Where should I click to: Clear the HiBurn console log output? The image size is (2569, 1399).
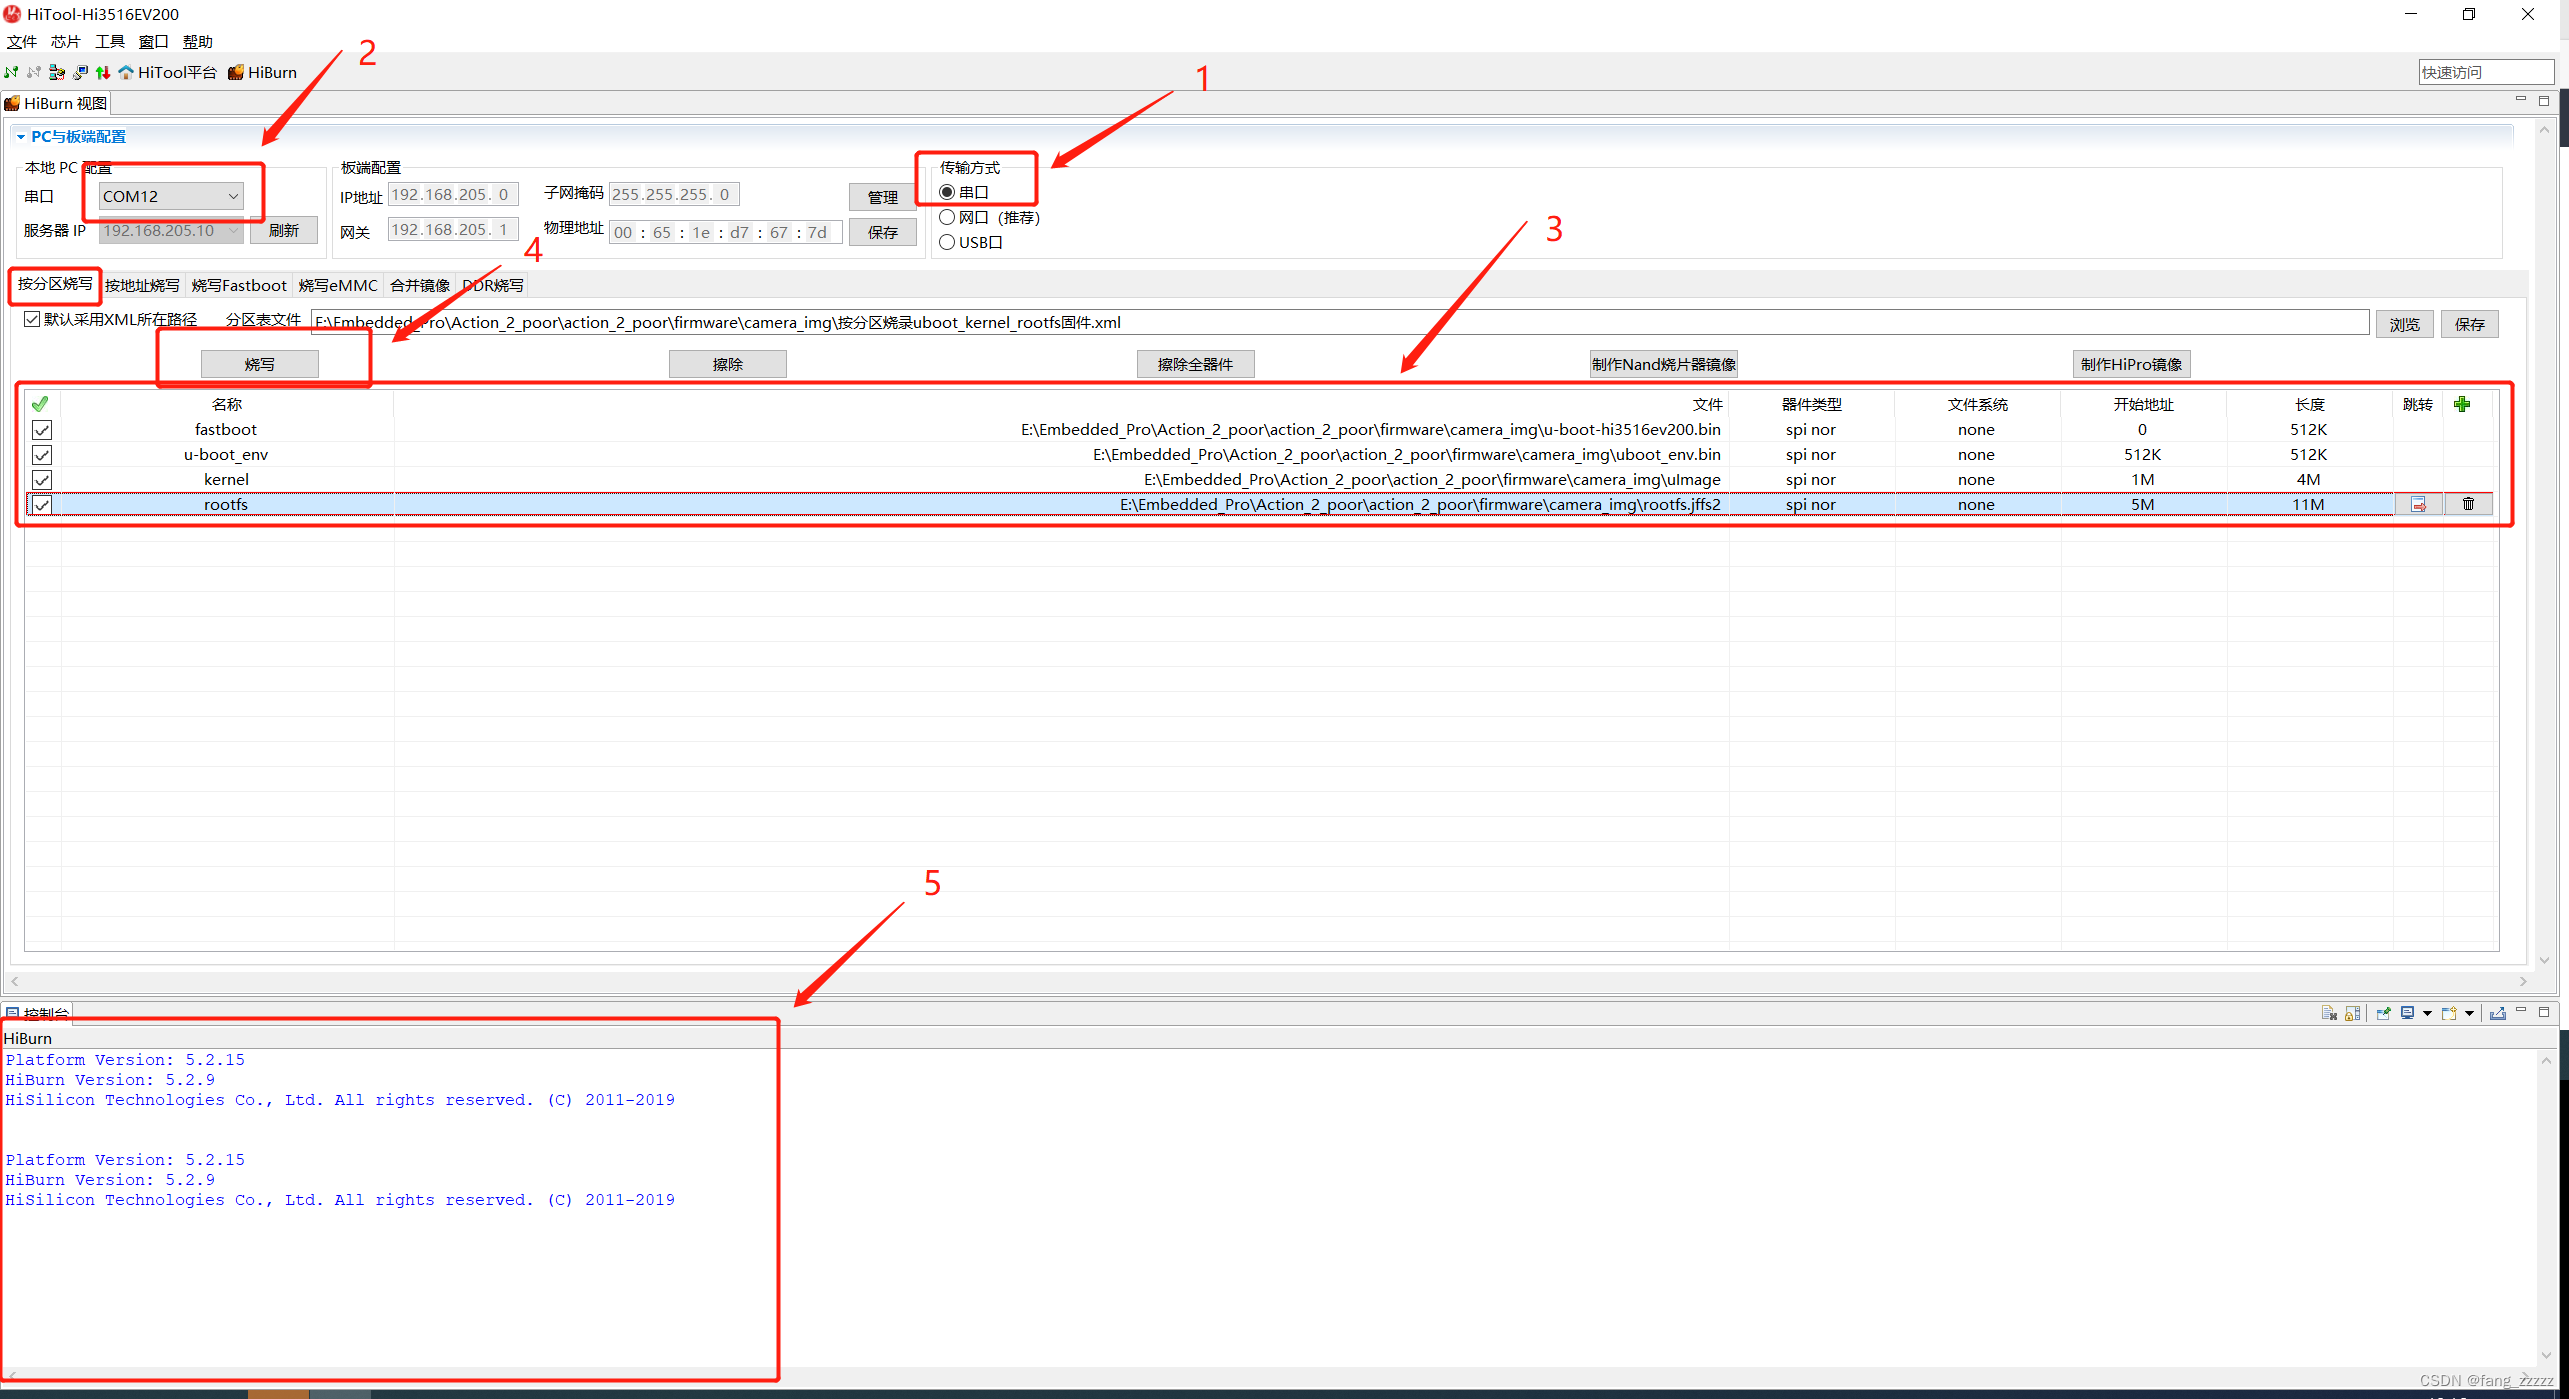point(2328,1013)
